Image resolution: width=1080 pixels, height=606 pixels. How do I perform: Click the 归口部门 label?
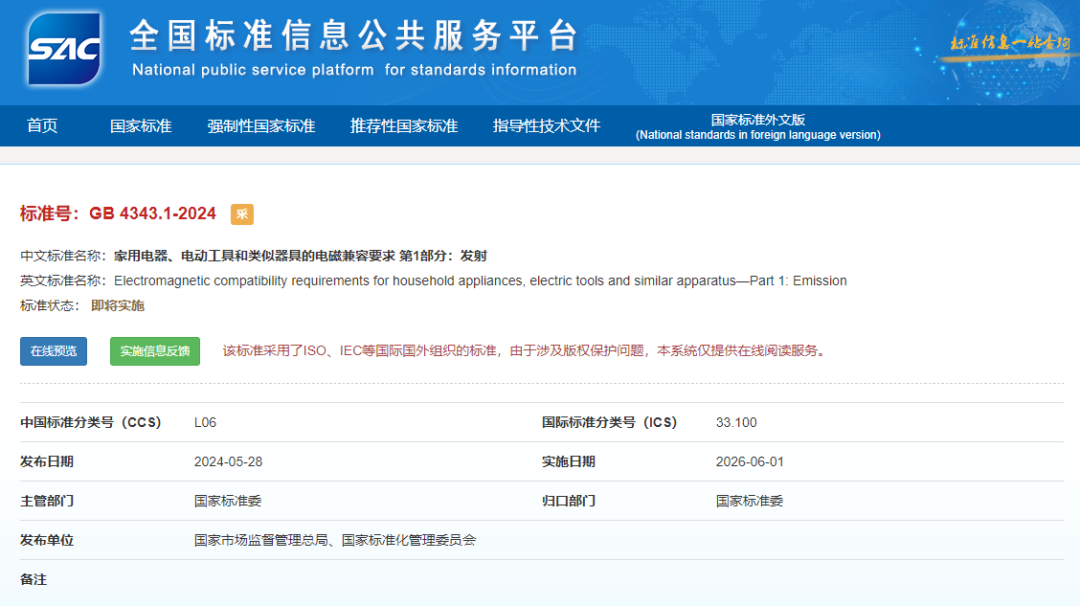click(x=568, y=501)
